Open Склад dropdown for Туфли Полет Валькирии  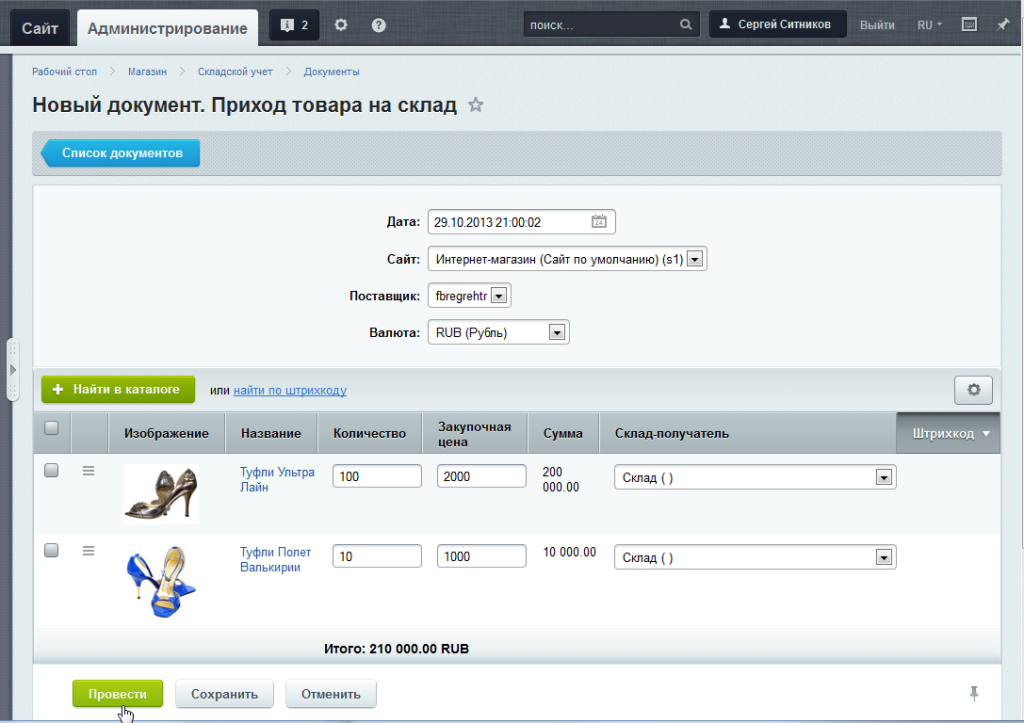(x=755, y=557)
